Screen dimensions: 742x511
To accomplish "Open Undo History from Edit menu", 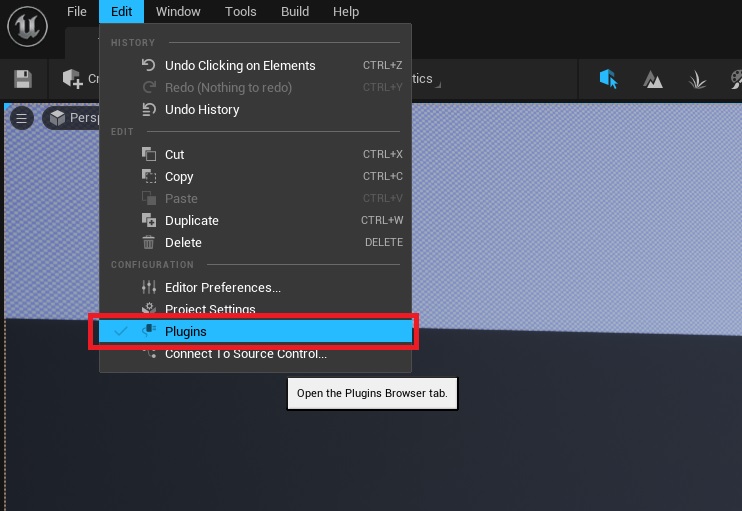I will click(x=202, y=109).
